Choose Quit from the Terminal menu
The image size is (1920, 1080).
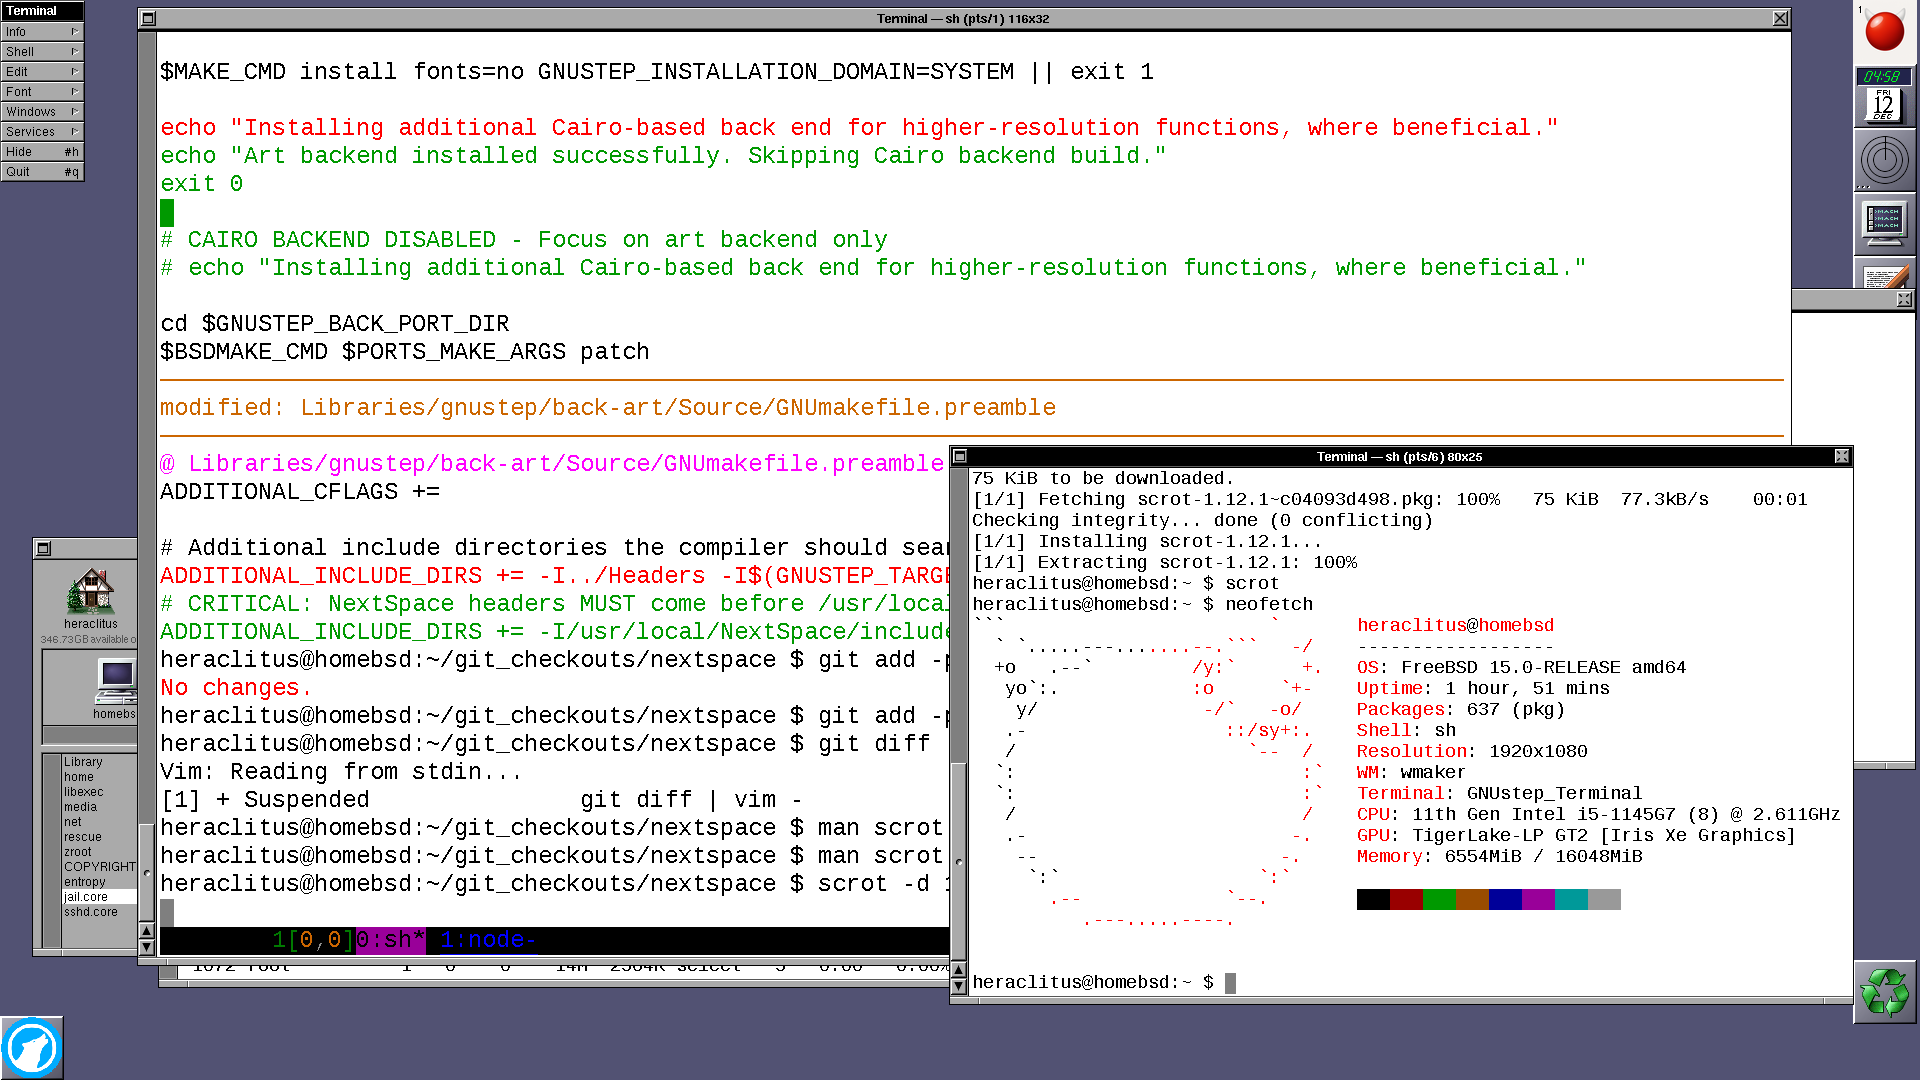pyautogui.click(x=40, y=171)
